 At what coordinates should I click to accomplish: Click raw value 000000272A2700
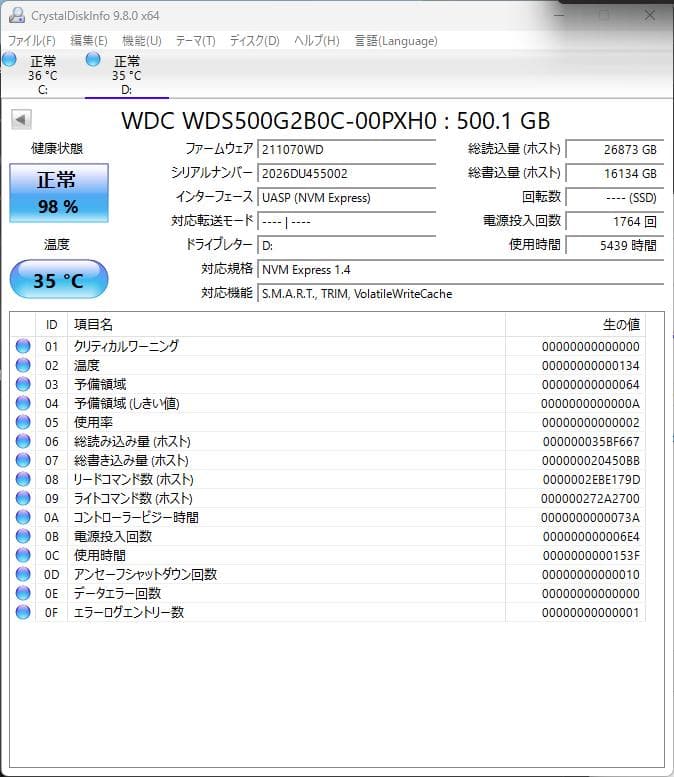click(x=590, y=498)
